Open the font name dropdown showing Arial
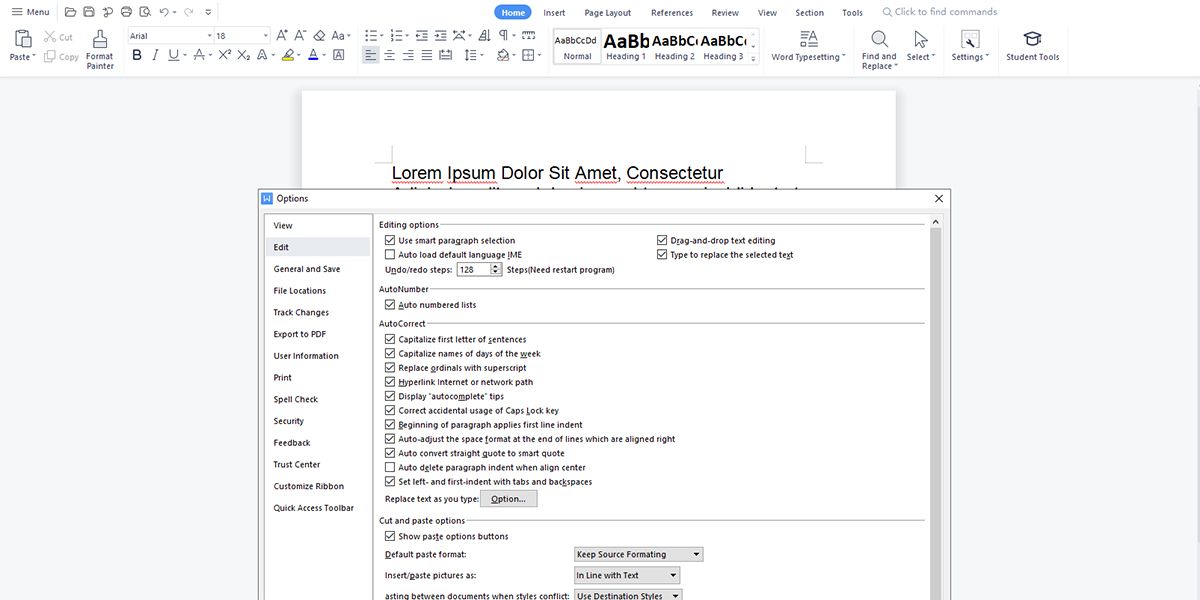The image size is (1200, 600). [x=168, y=36]
